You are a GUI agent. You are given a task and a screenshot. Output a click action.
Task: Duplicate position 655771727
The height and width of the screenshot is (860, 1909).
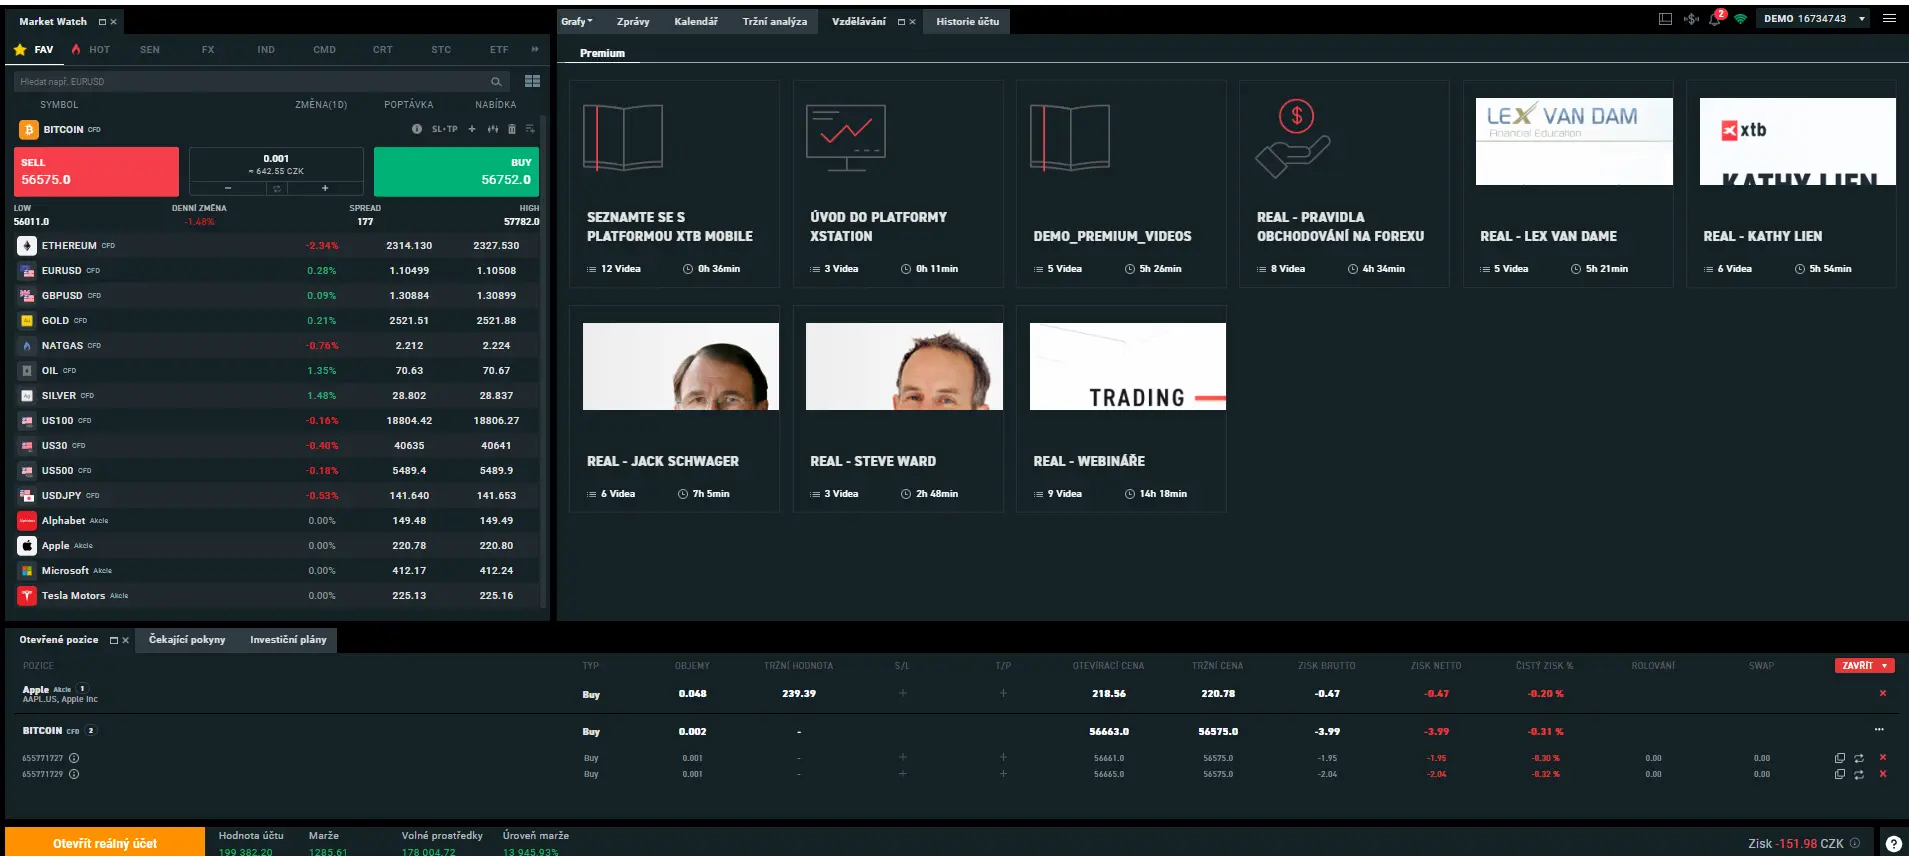(1840, 758)
